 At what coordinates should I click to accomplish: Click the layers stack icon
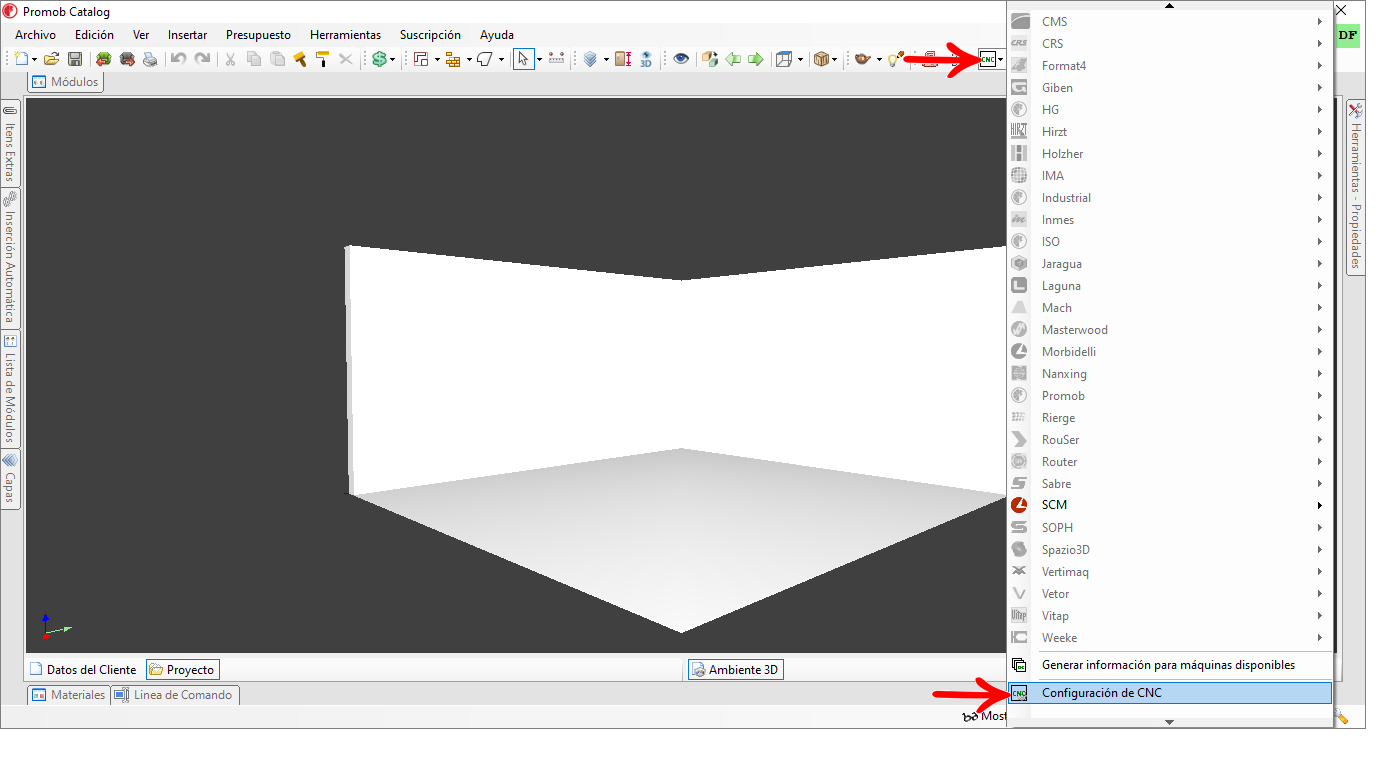click(x=590, y=59)
